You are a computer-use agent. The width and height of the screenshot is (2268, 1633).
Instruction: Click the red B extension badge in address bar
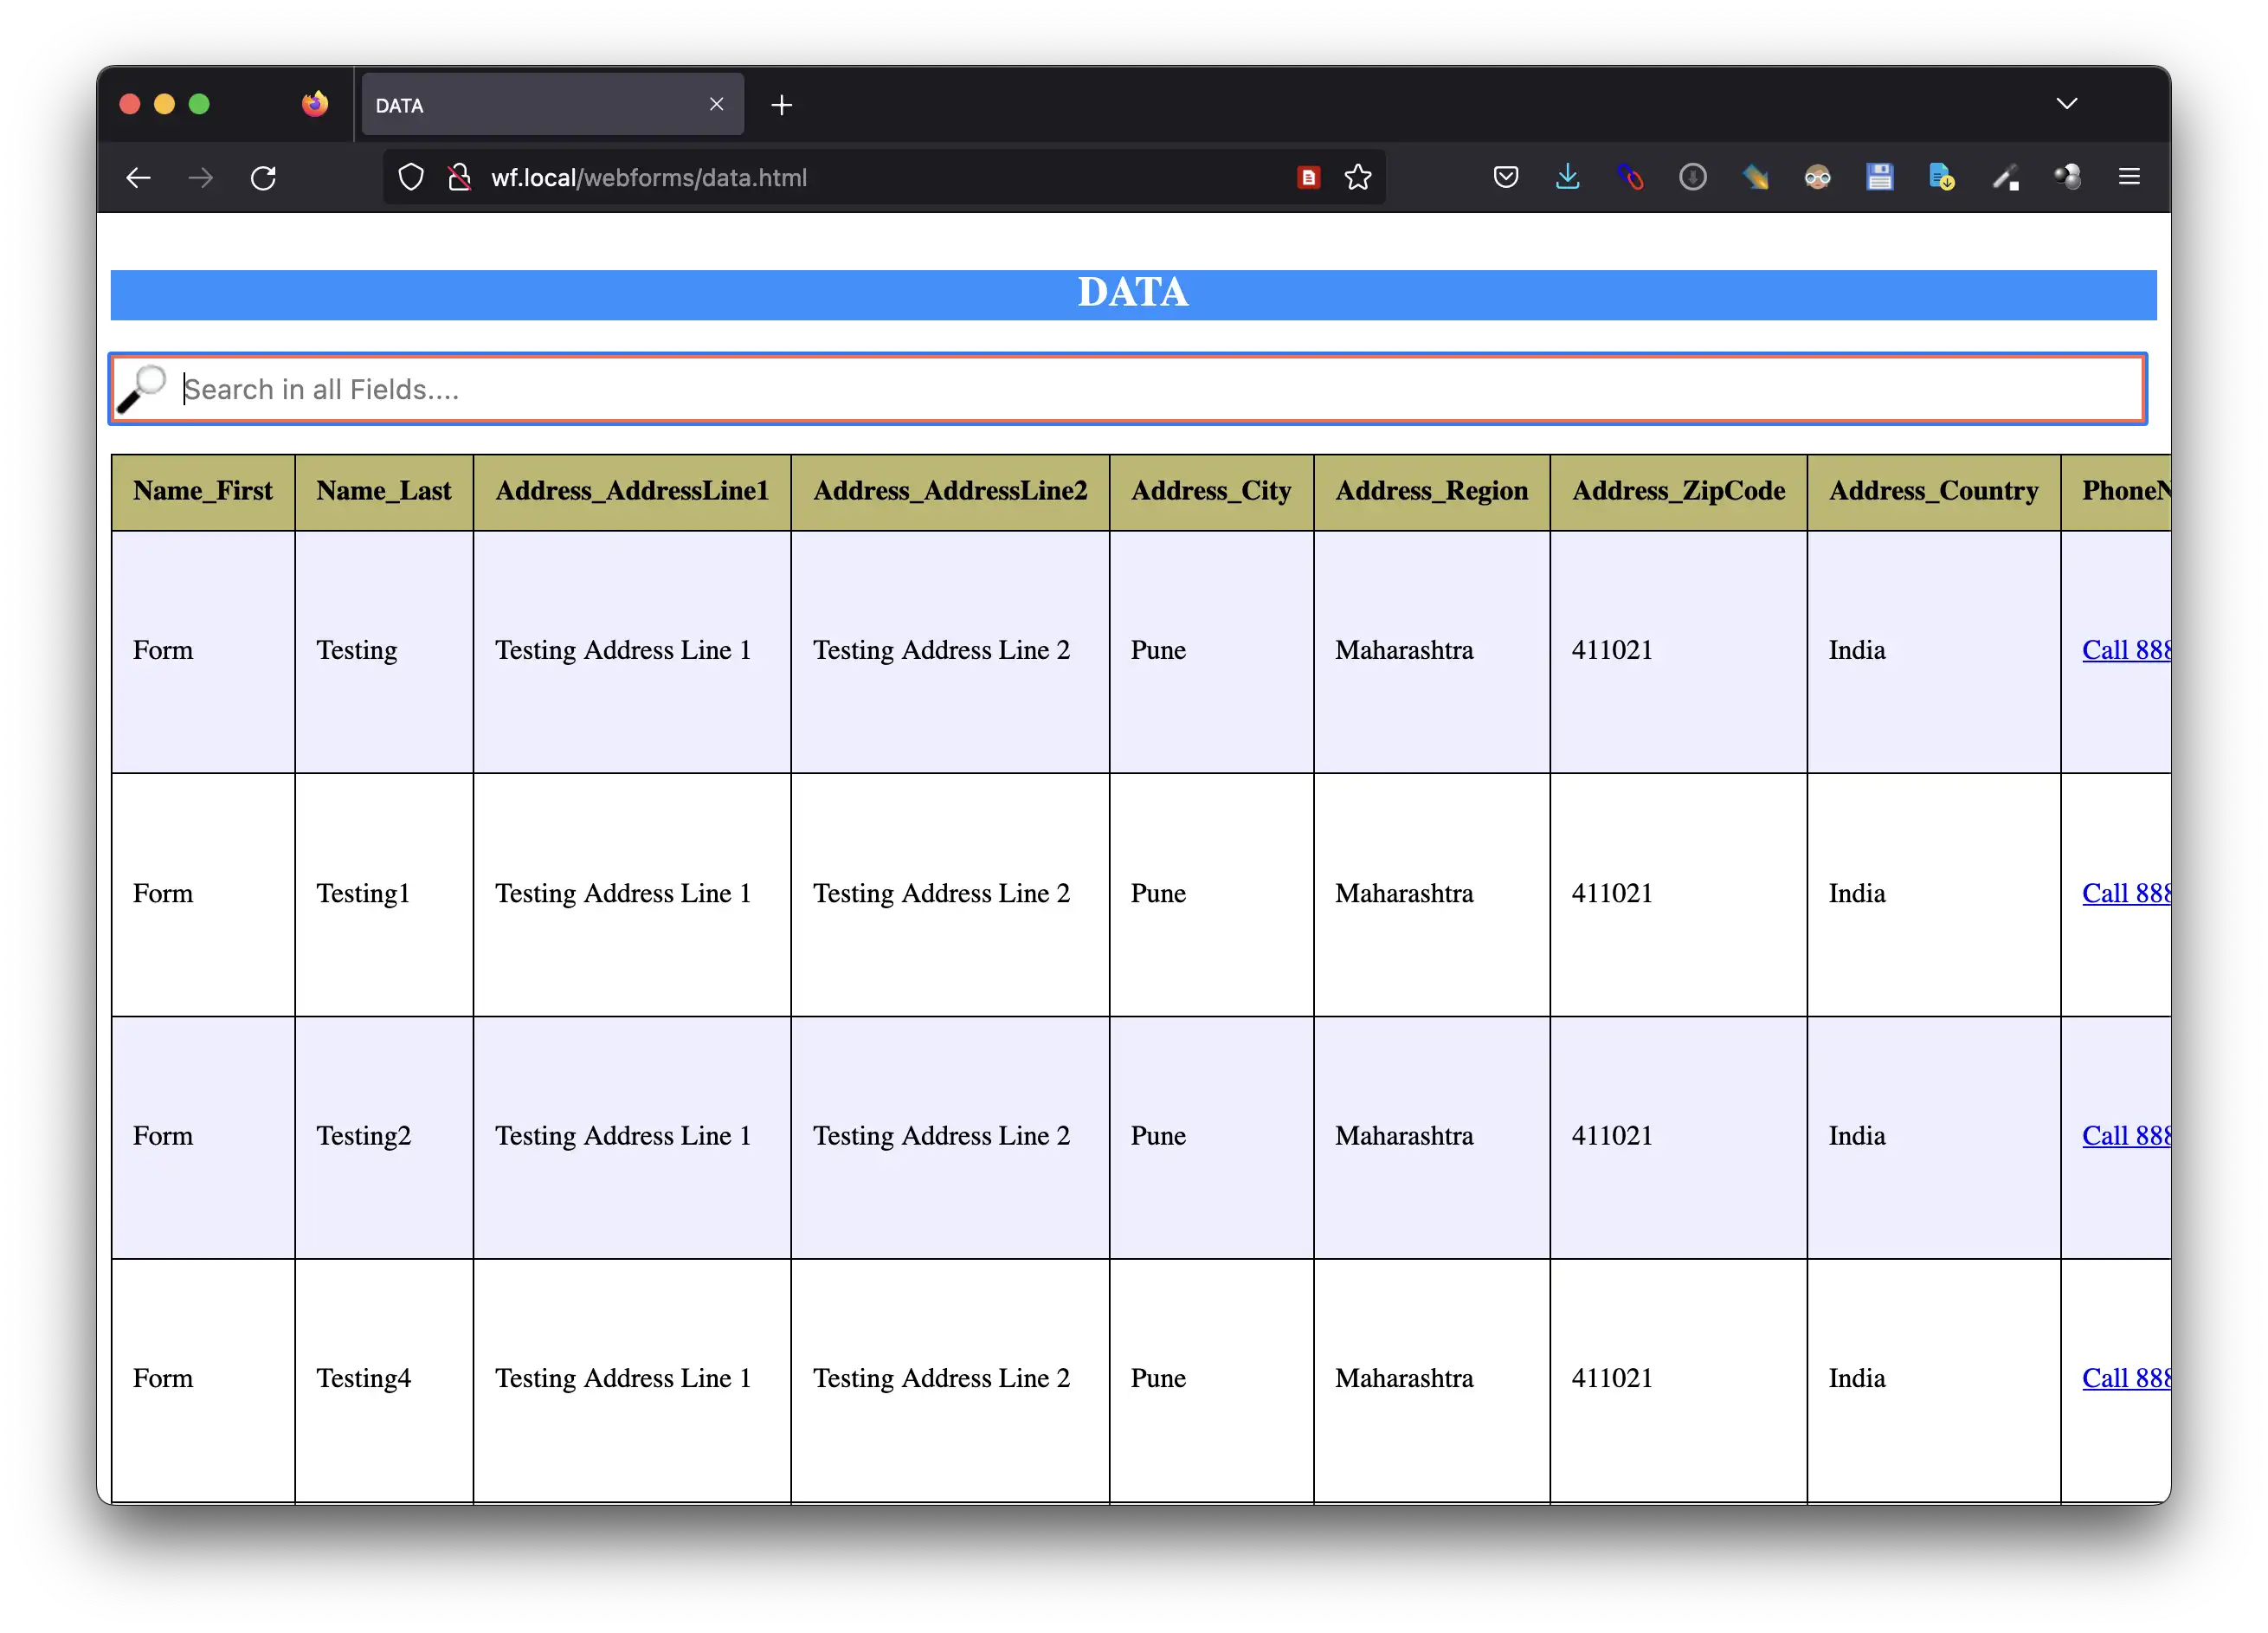click(1308, 177)
